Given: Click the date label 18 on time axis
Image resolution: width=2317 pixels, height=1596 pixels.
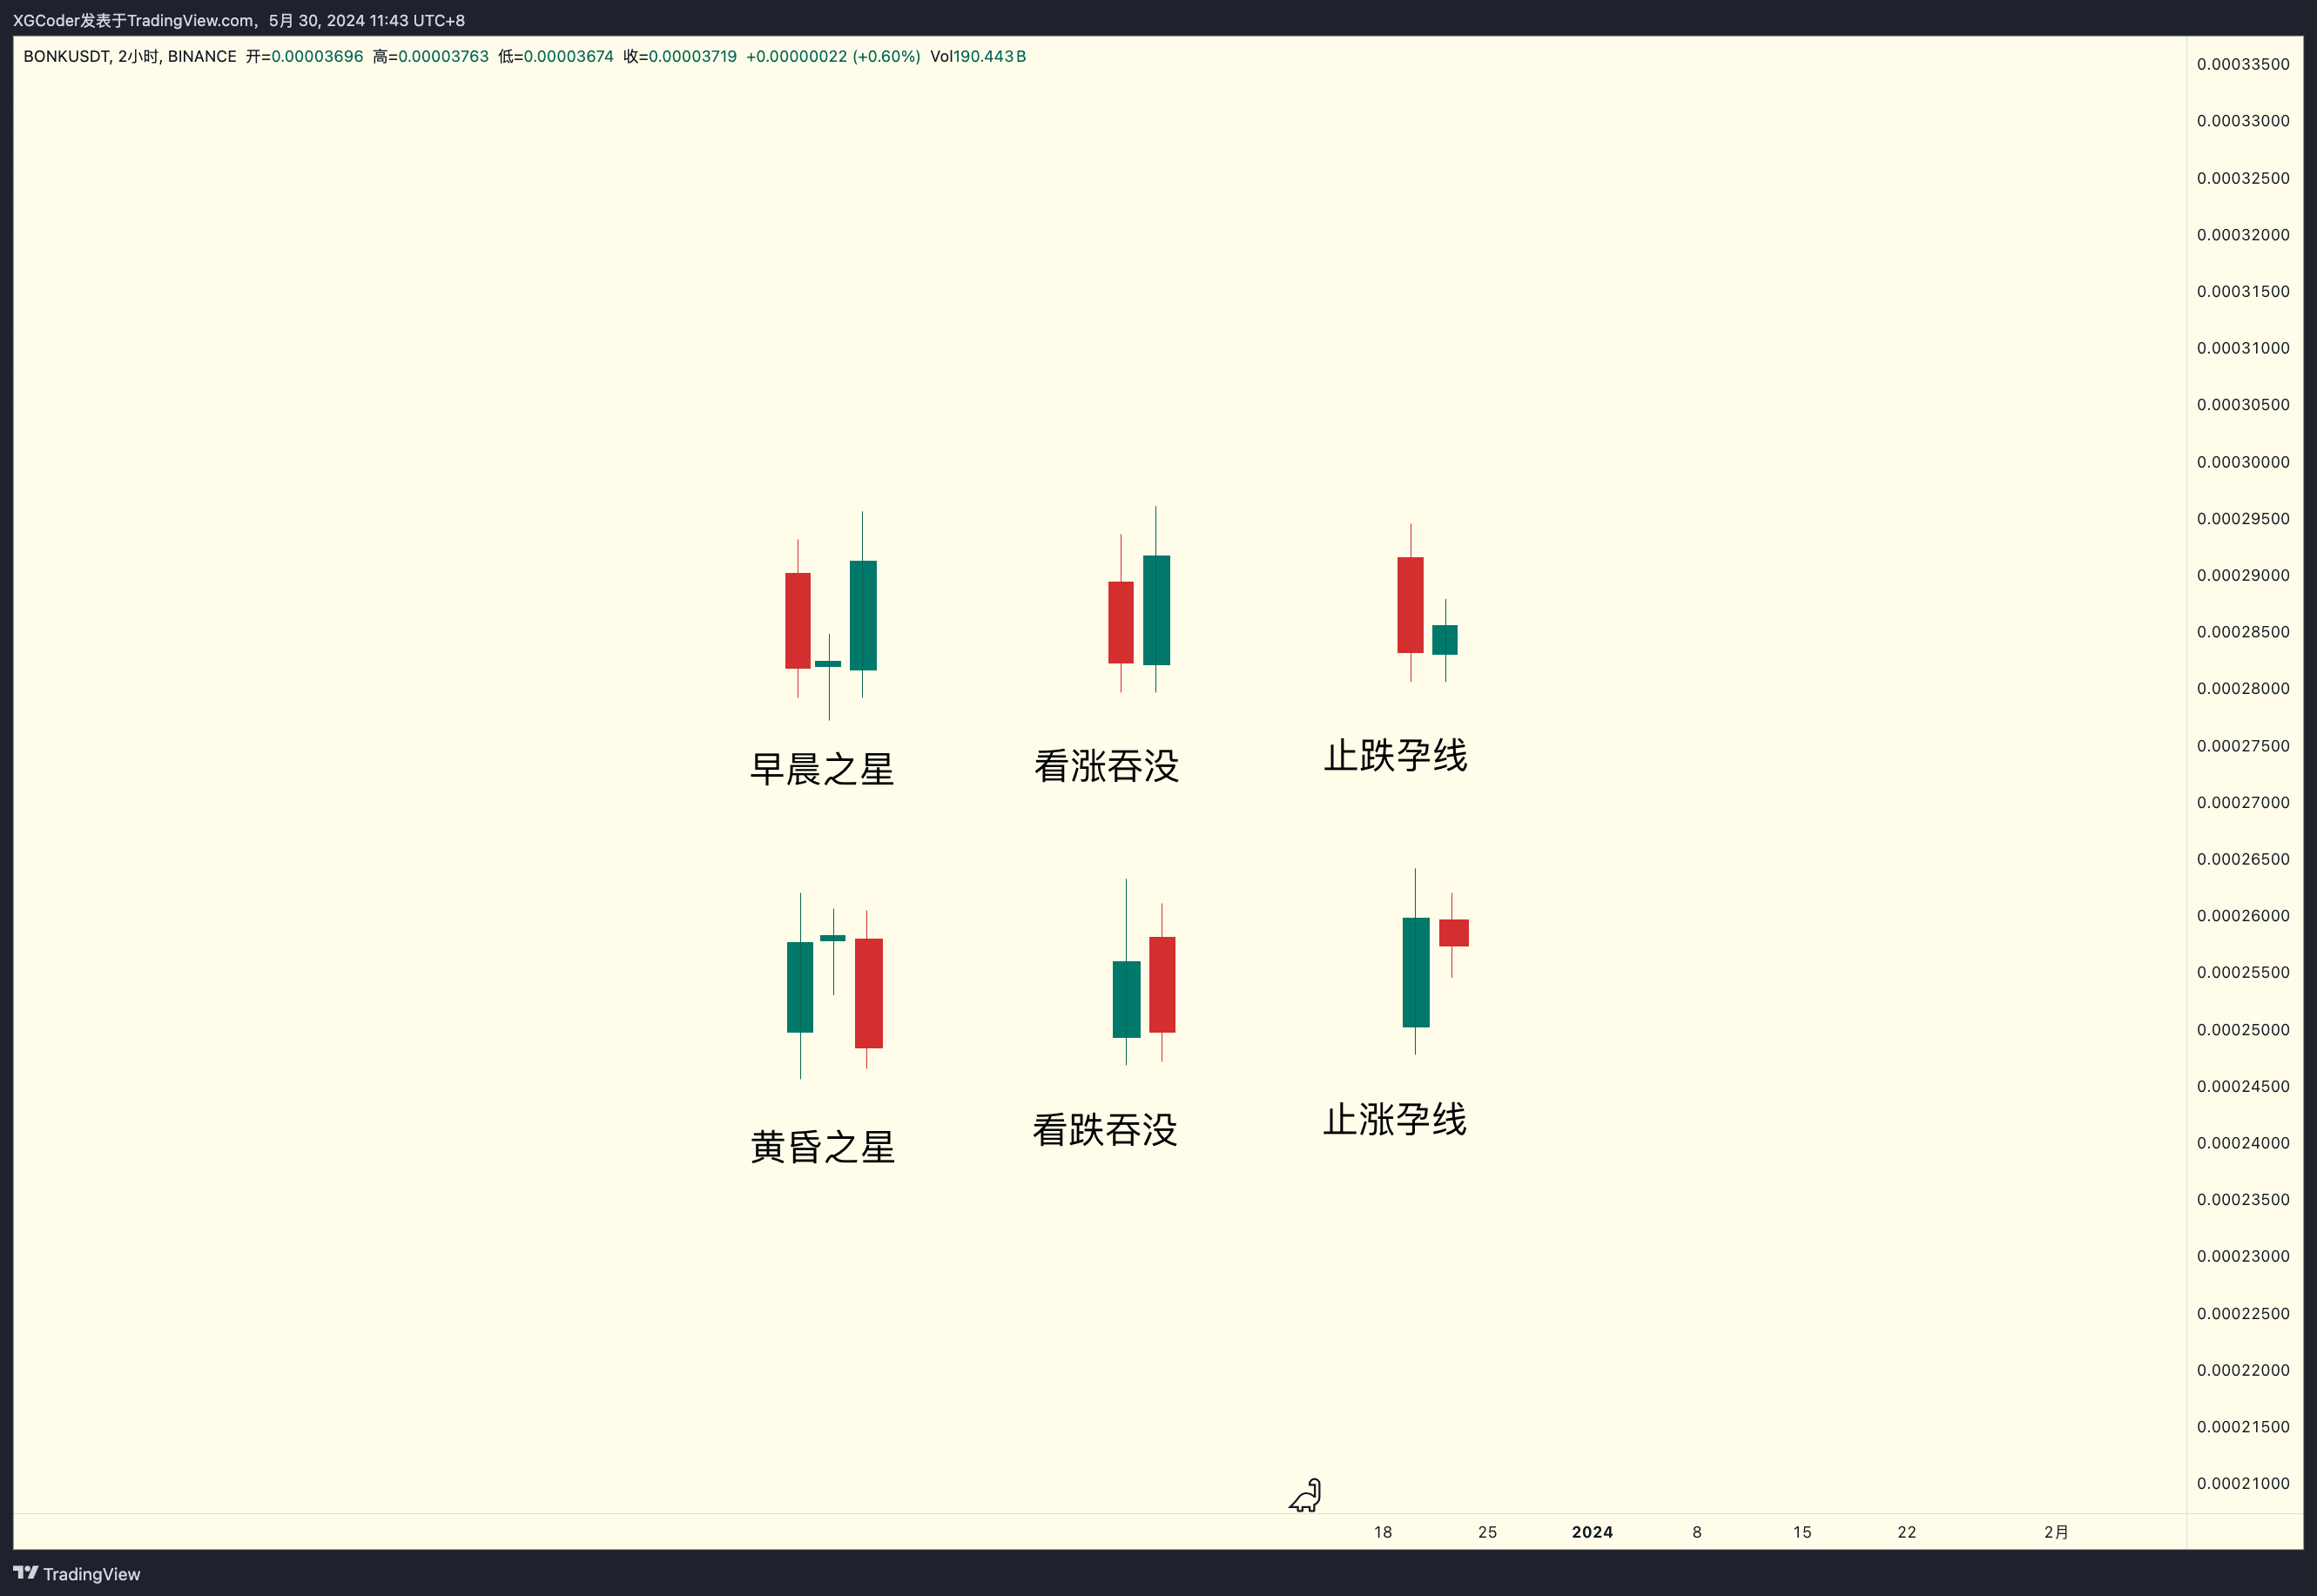Looking at the screenshot, I should point(1383,1532).
